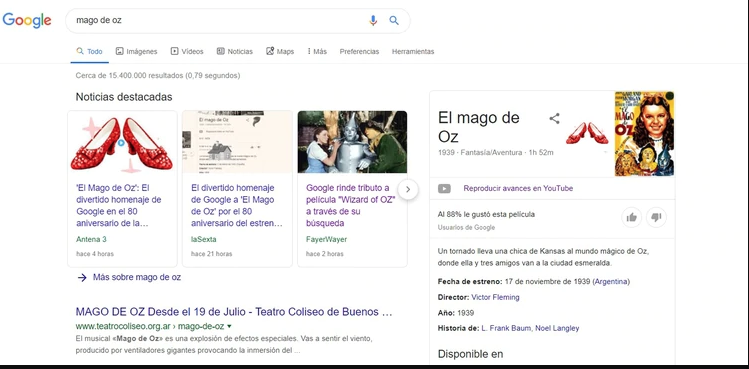749x369 pixels.
Task: Expand teatrocoliseo.org.ar URL dropdown arrow
Action: point(229,326)
